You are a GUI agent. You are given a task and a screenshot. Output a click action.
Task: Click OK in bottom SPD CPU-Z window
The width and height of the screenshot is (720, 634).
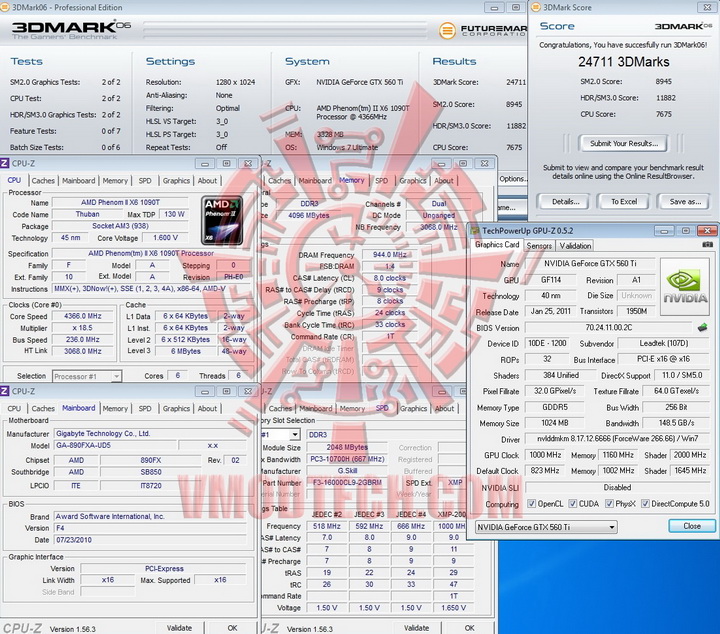coord(469,628)
